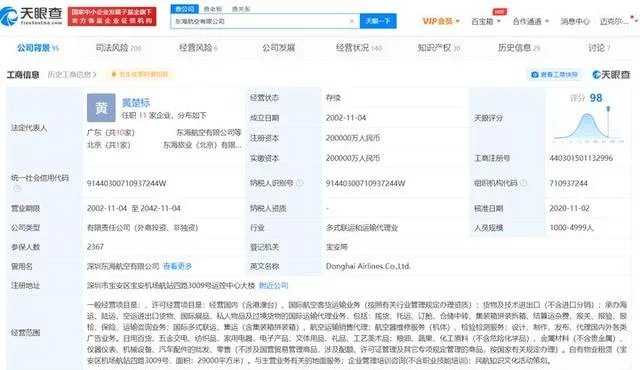Select the 核准日期 value 2020-11-02

tap(569, 208)
